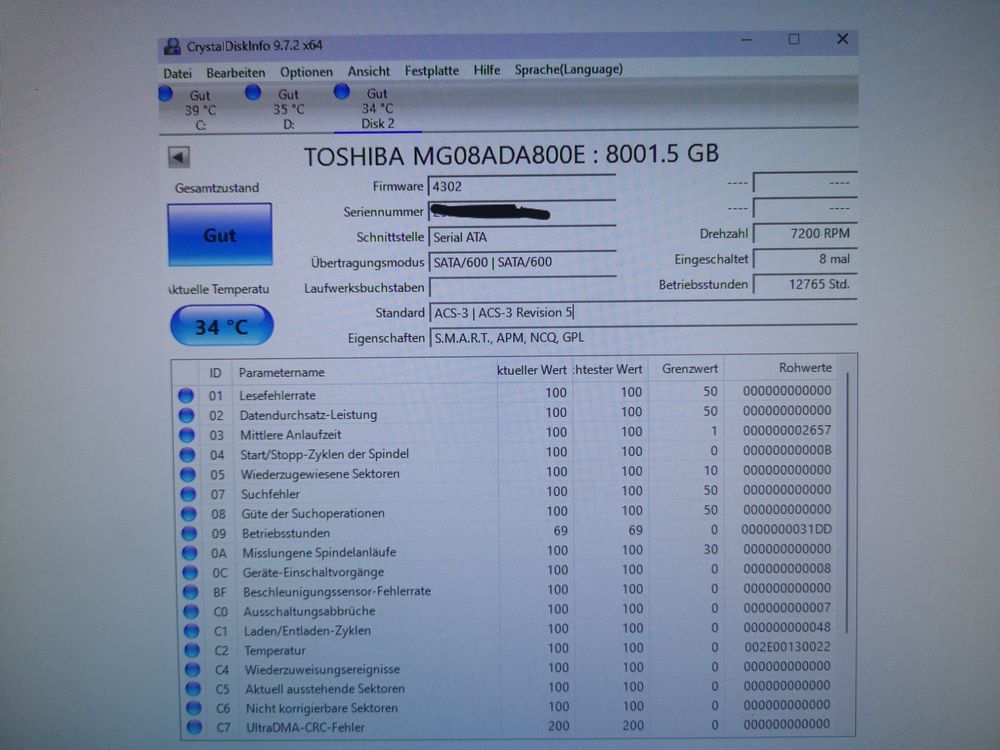Select the Temperatur parameter name
This screenshot has height=750, width=1000.
275,651
